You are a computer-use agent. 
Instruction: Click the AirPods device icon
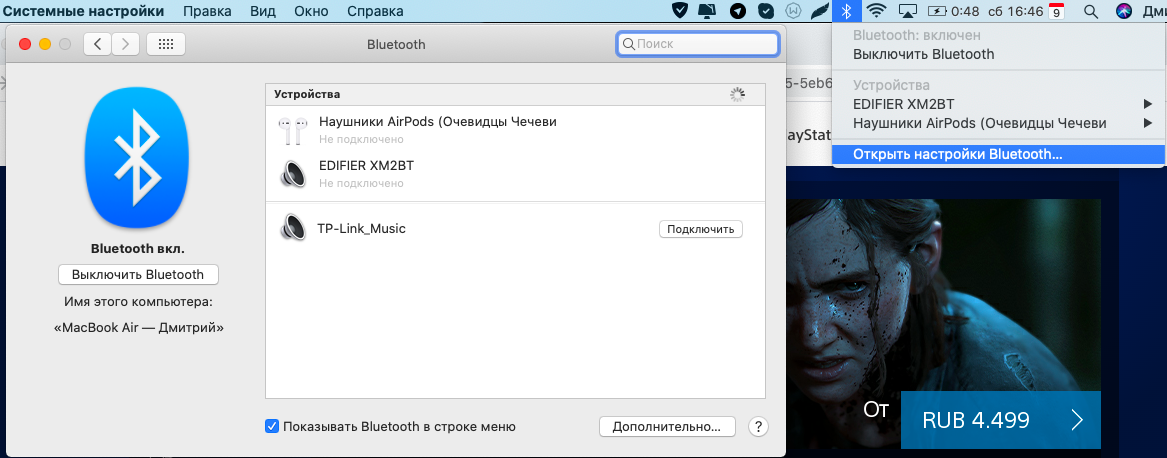pyautogui.click(x=292, y=130)
